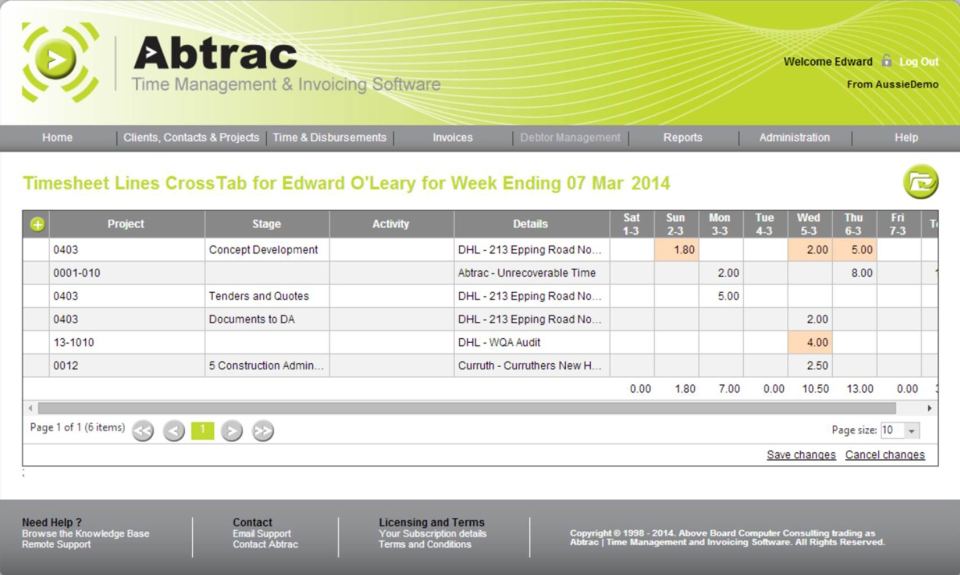Click the Abtrac logo icon
The image size is (960, 575).
click(60, 62)
